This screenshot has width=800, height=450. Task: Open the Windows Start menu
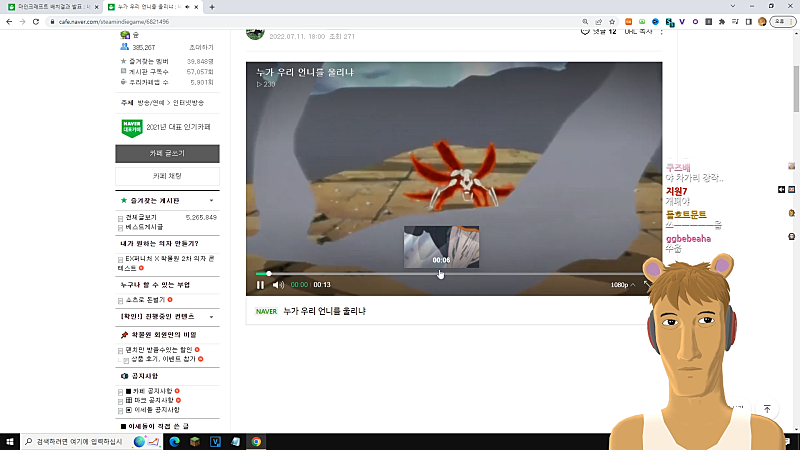tap(10, 442)
